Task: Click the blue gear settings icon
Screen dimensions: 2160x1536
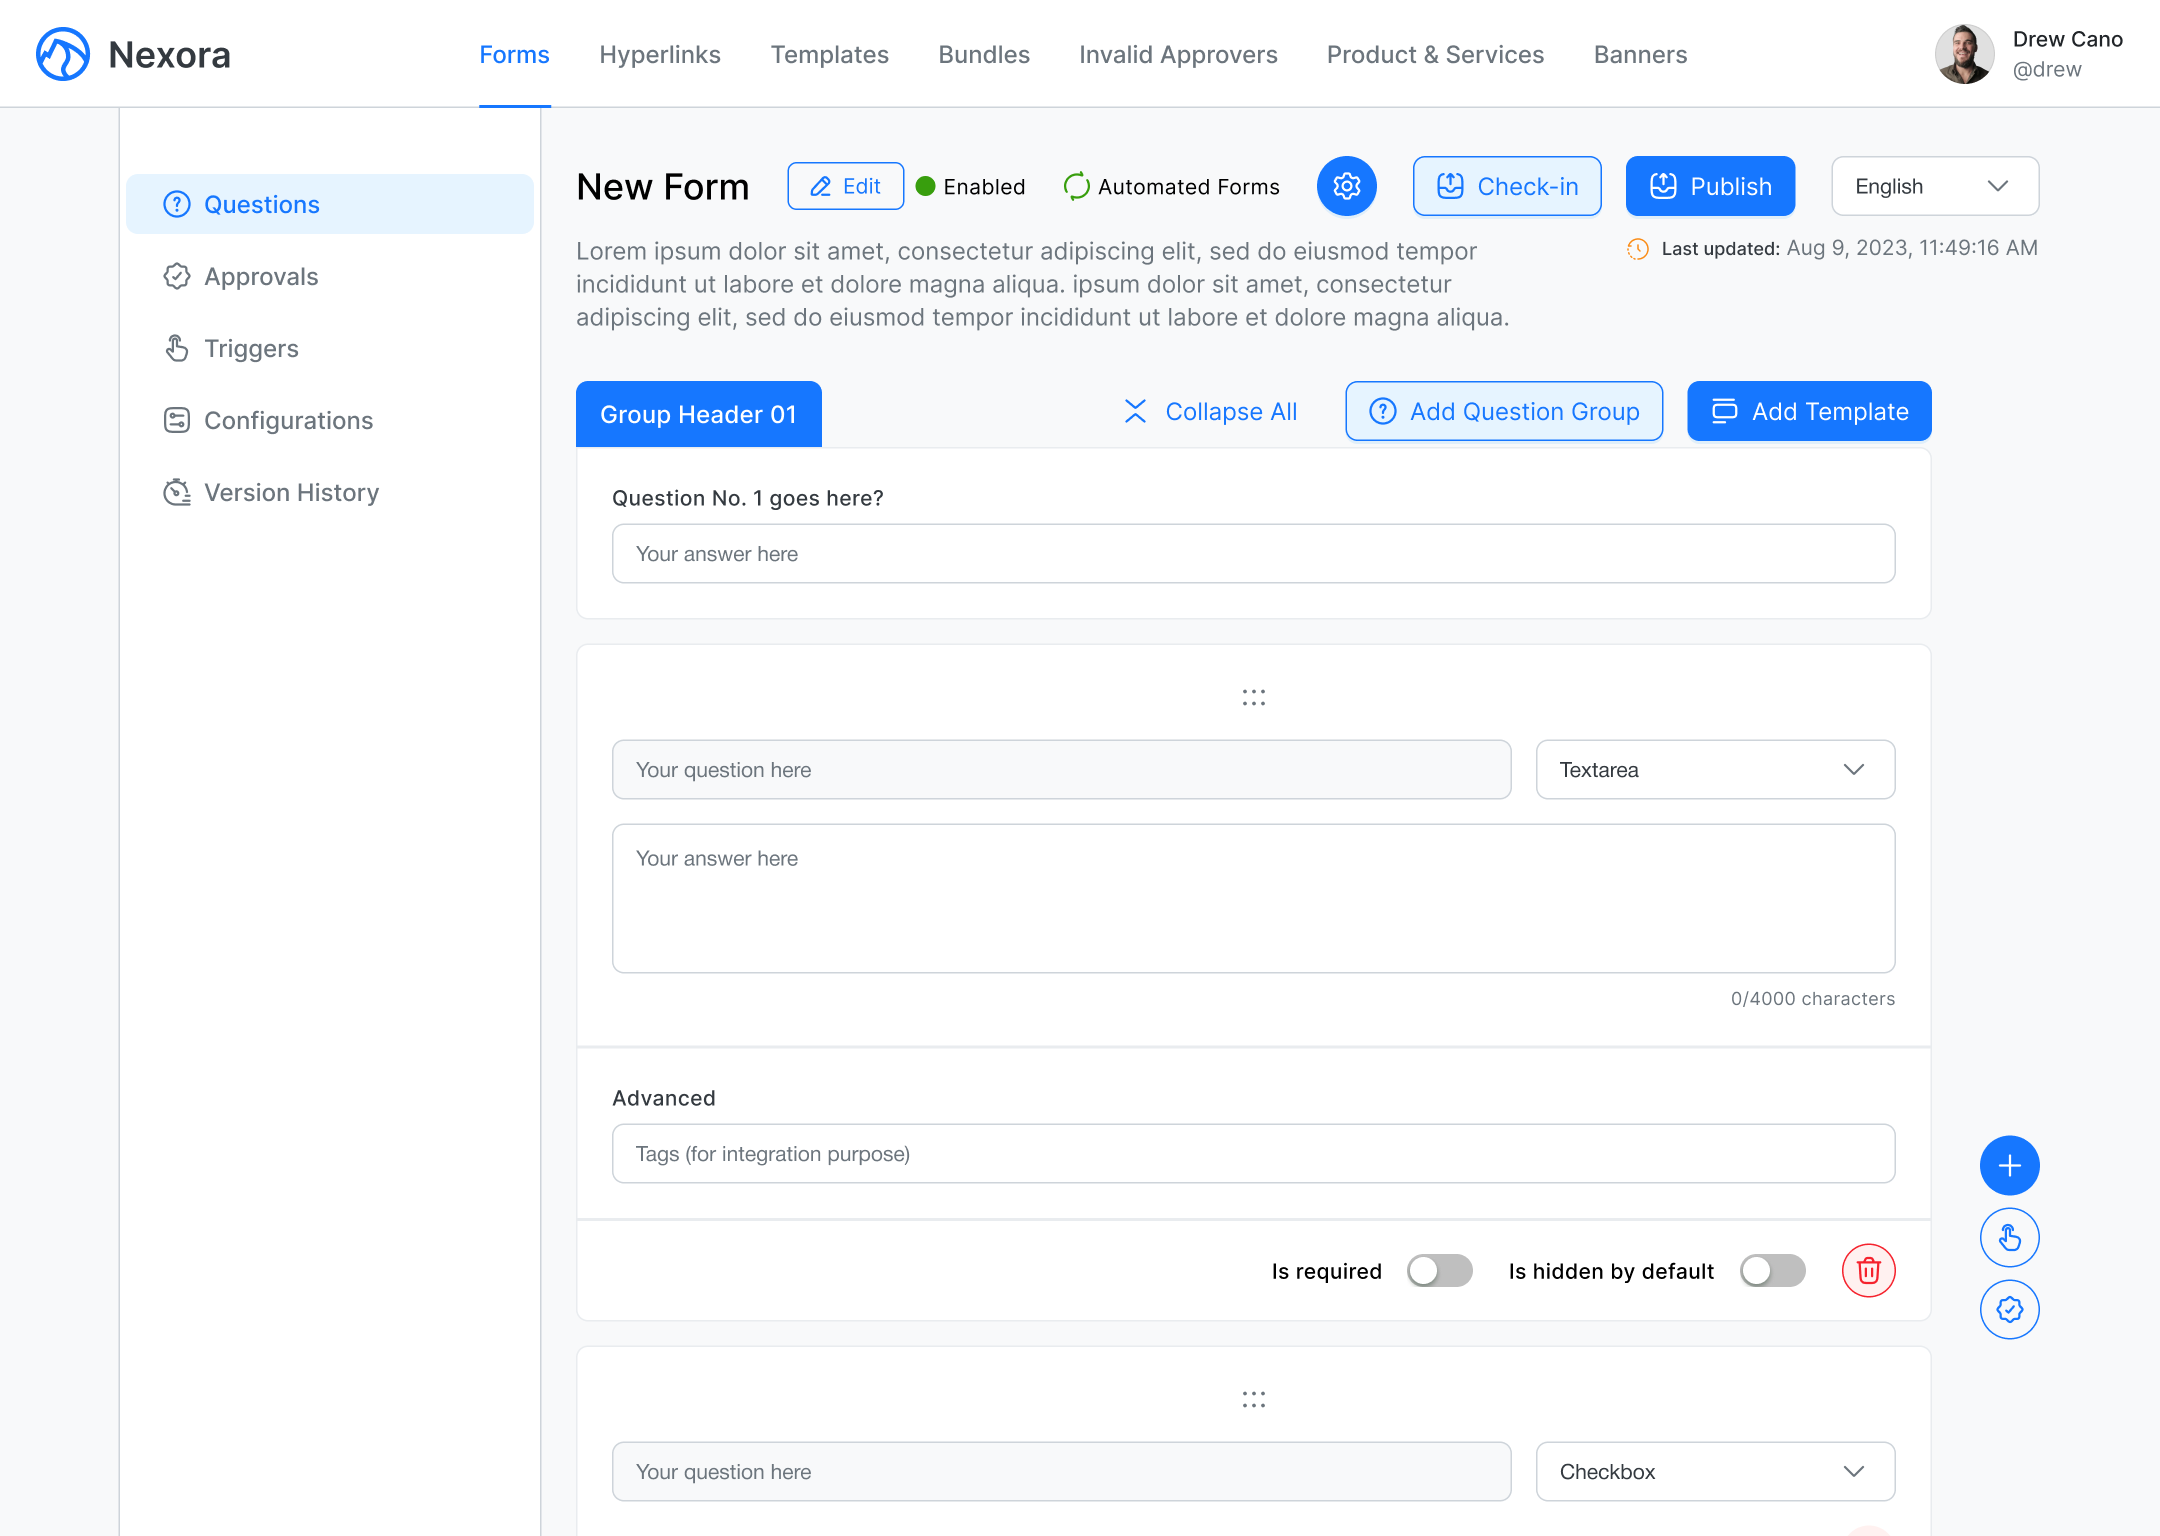Action: pyautogui.click(x=1346, y=186)
